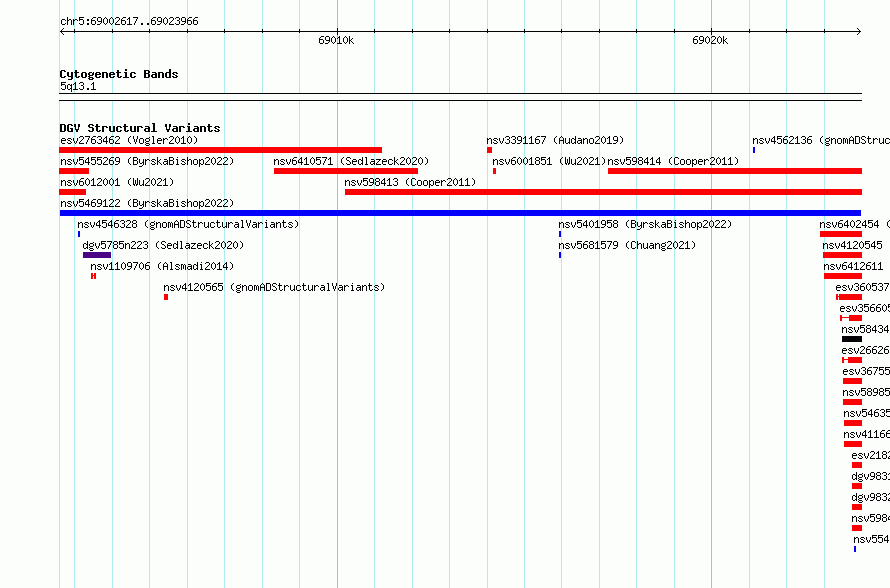Click the purple dgv5785n223 (Sedlazeck2020) bar
This screenshot has width=890, height=588.
[97, 255]
